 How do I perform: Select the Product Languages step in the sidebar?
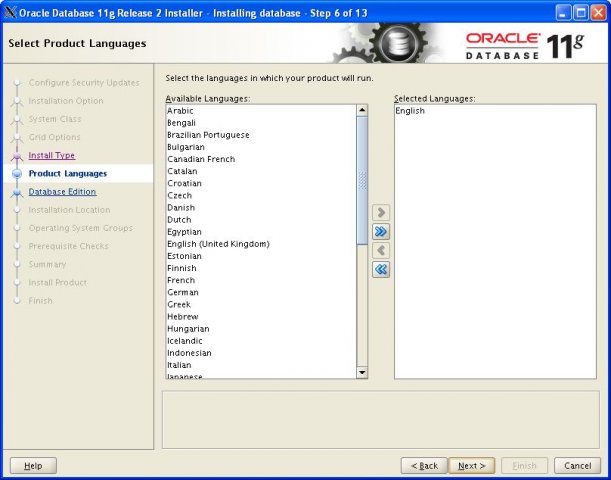68,173
